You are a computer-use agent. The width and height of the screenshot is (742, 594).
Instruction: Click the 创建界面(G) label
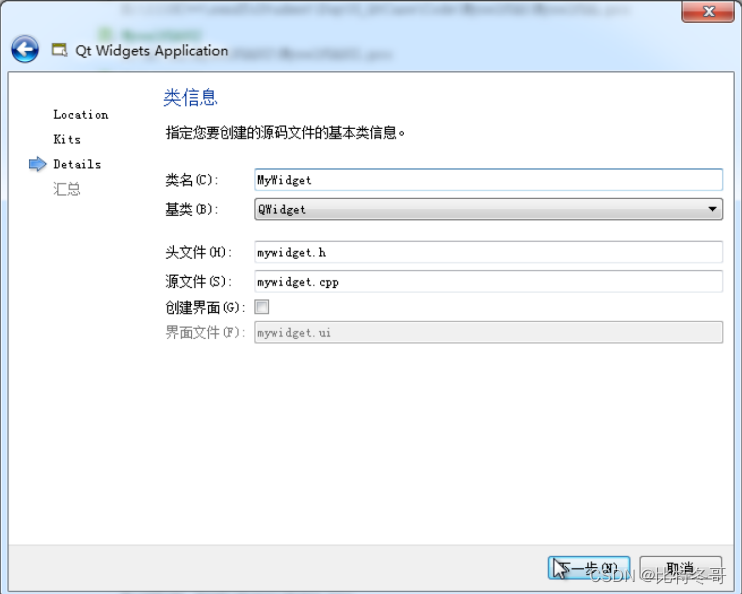click(205, 308)
